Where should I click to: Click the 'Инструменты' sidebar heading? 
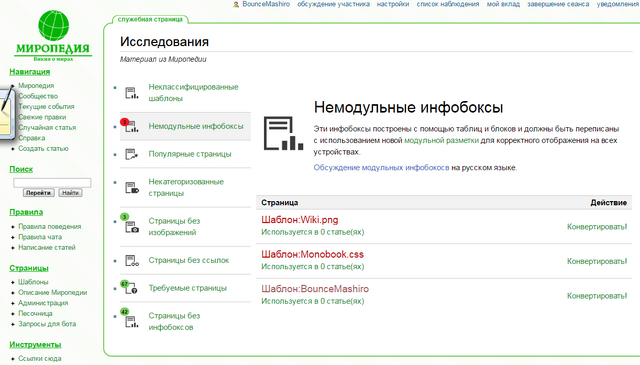coord(35,345)
